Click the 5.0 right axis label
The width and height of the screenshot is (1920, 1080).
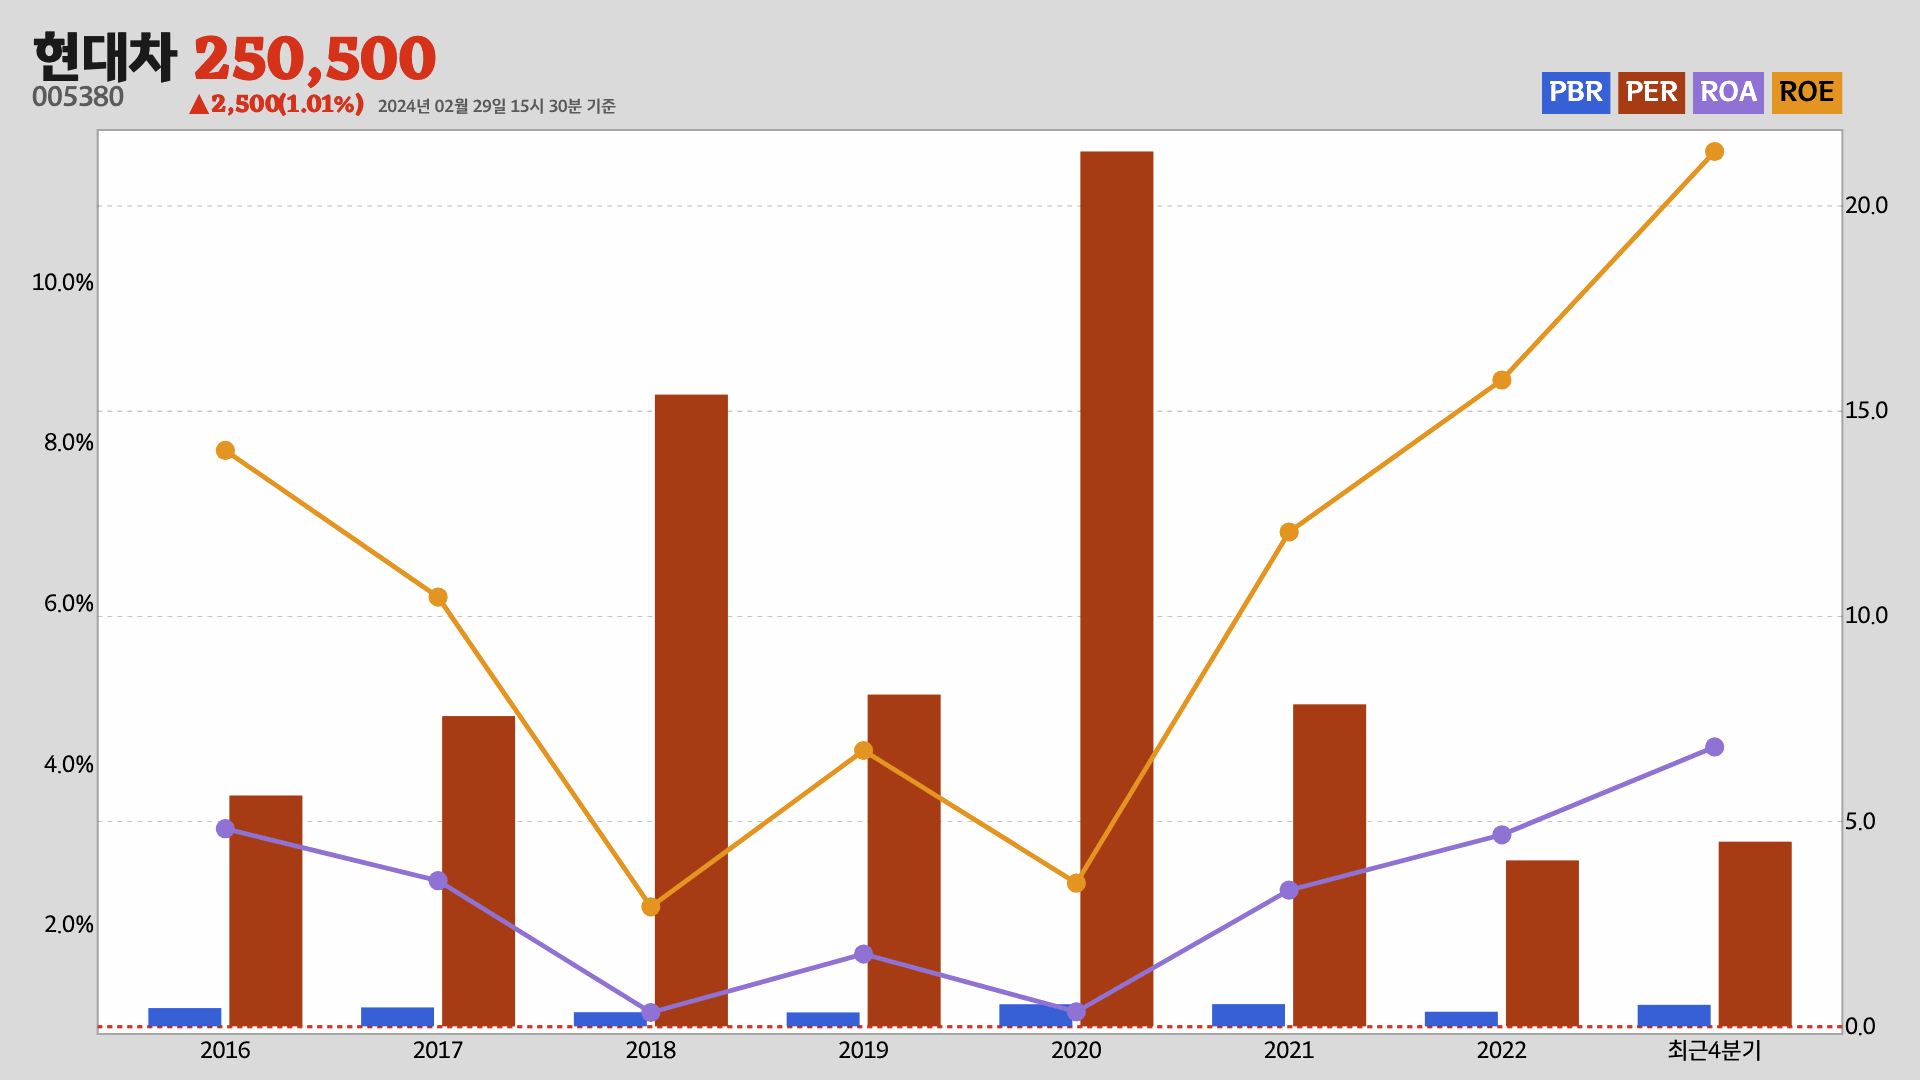pos(1860,821)
